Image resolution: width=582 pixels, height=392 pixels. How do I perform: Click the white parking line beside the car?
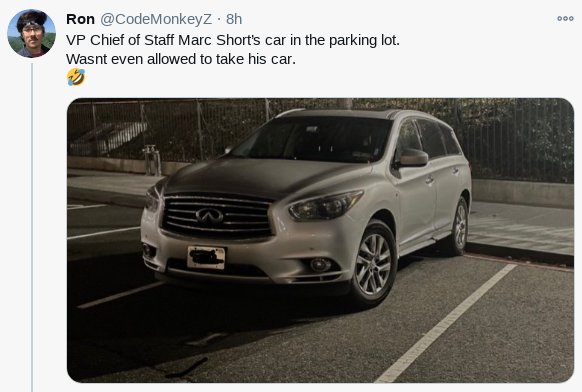[x=445, y=323]
